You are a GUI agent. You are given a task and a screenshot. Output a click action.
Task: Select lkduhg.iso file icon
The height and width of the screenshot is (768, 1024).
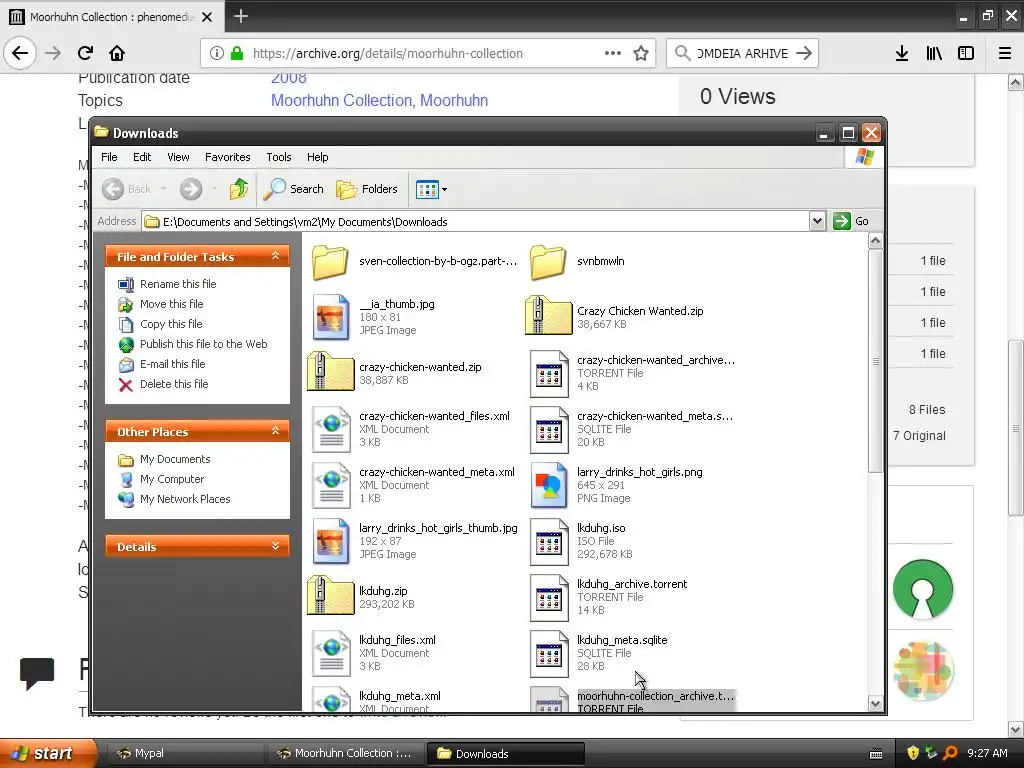pyautogui.click(x=549, y=541)
